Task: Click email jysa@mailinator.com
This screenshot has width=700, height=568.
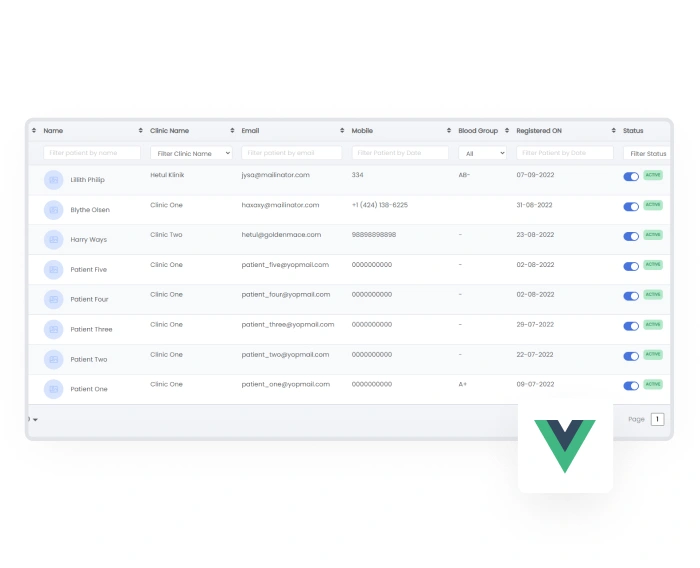Action: 275,175
